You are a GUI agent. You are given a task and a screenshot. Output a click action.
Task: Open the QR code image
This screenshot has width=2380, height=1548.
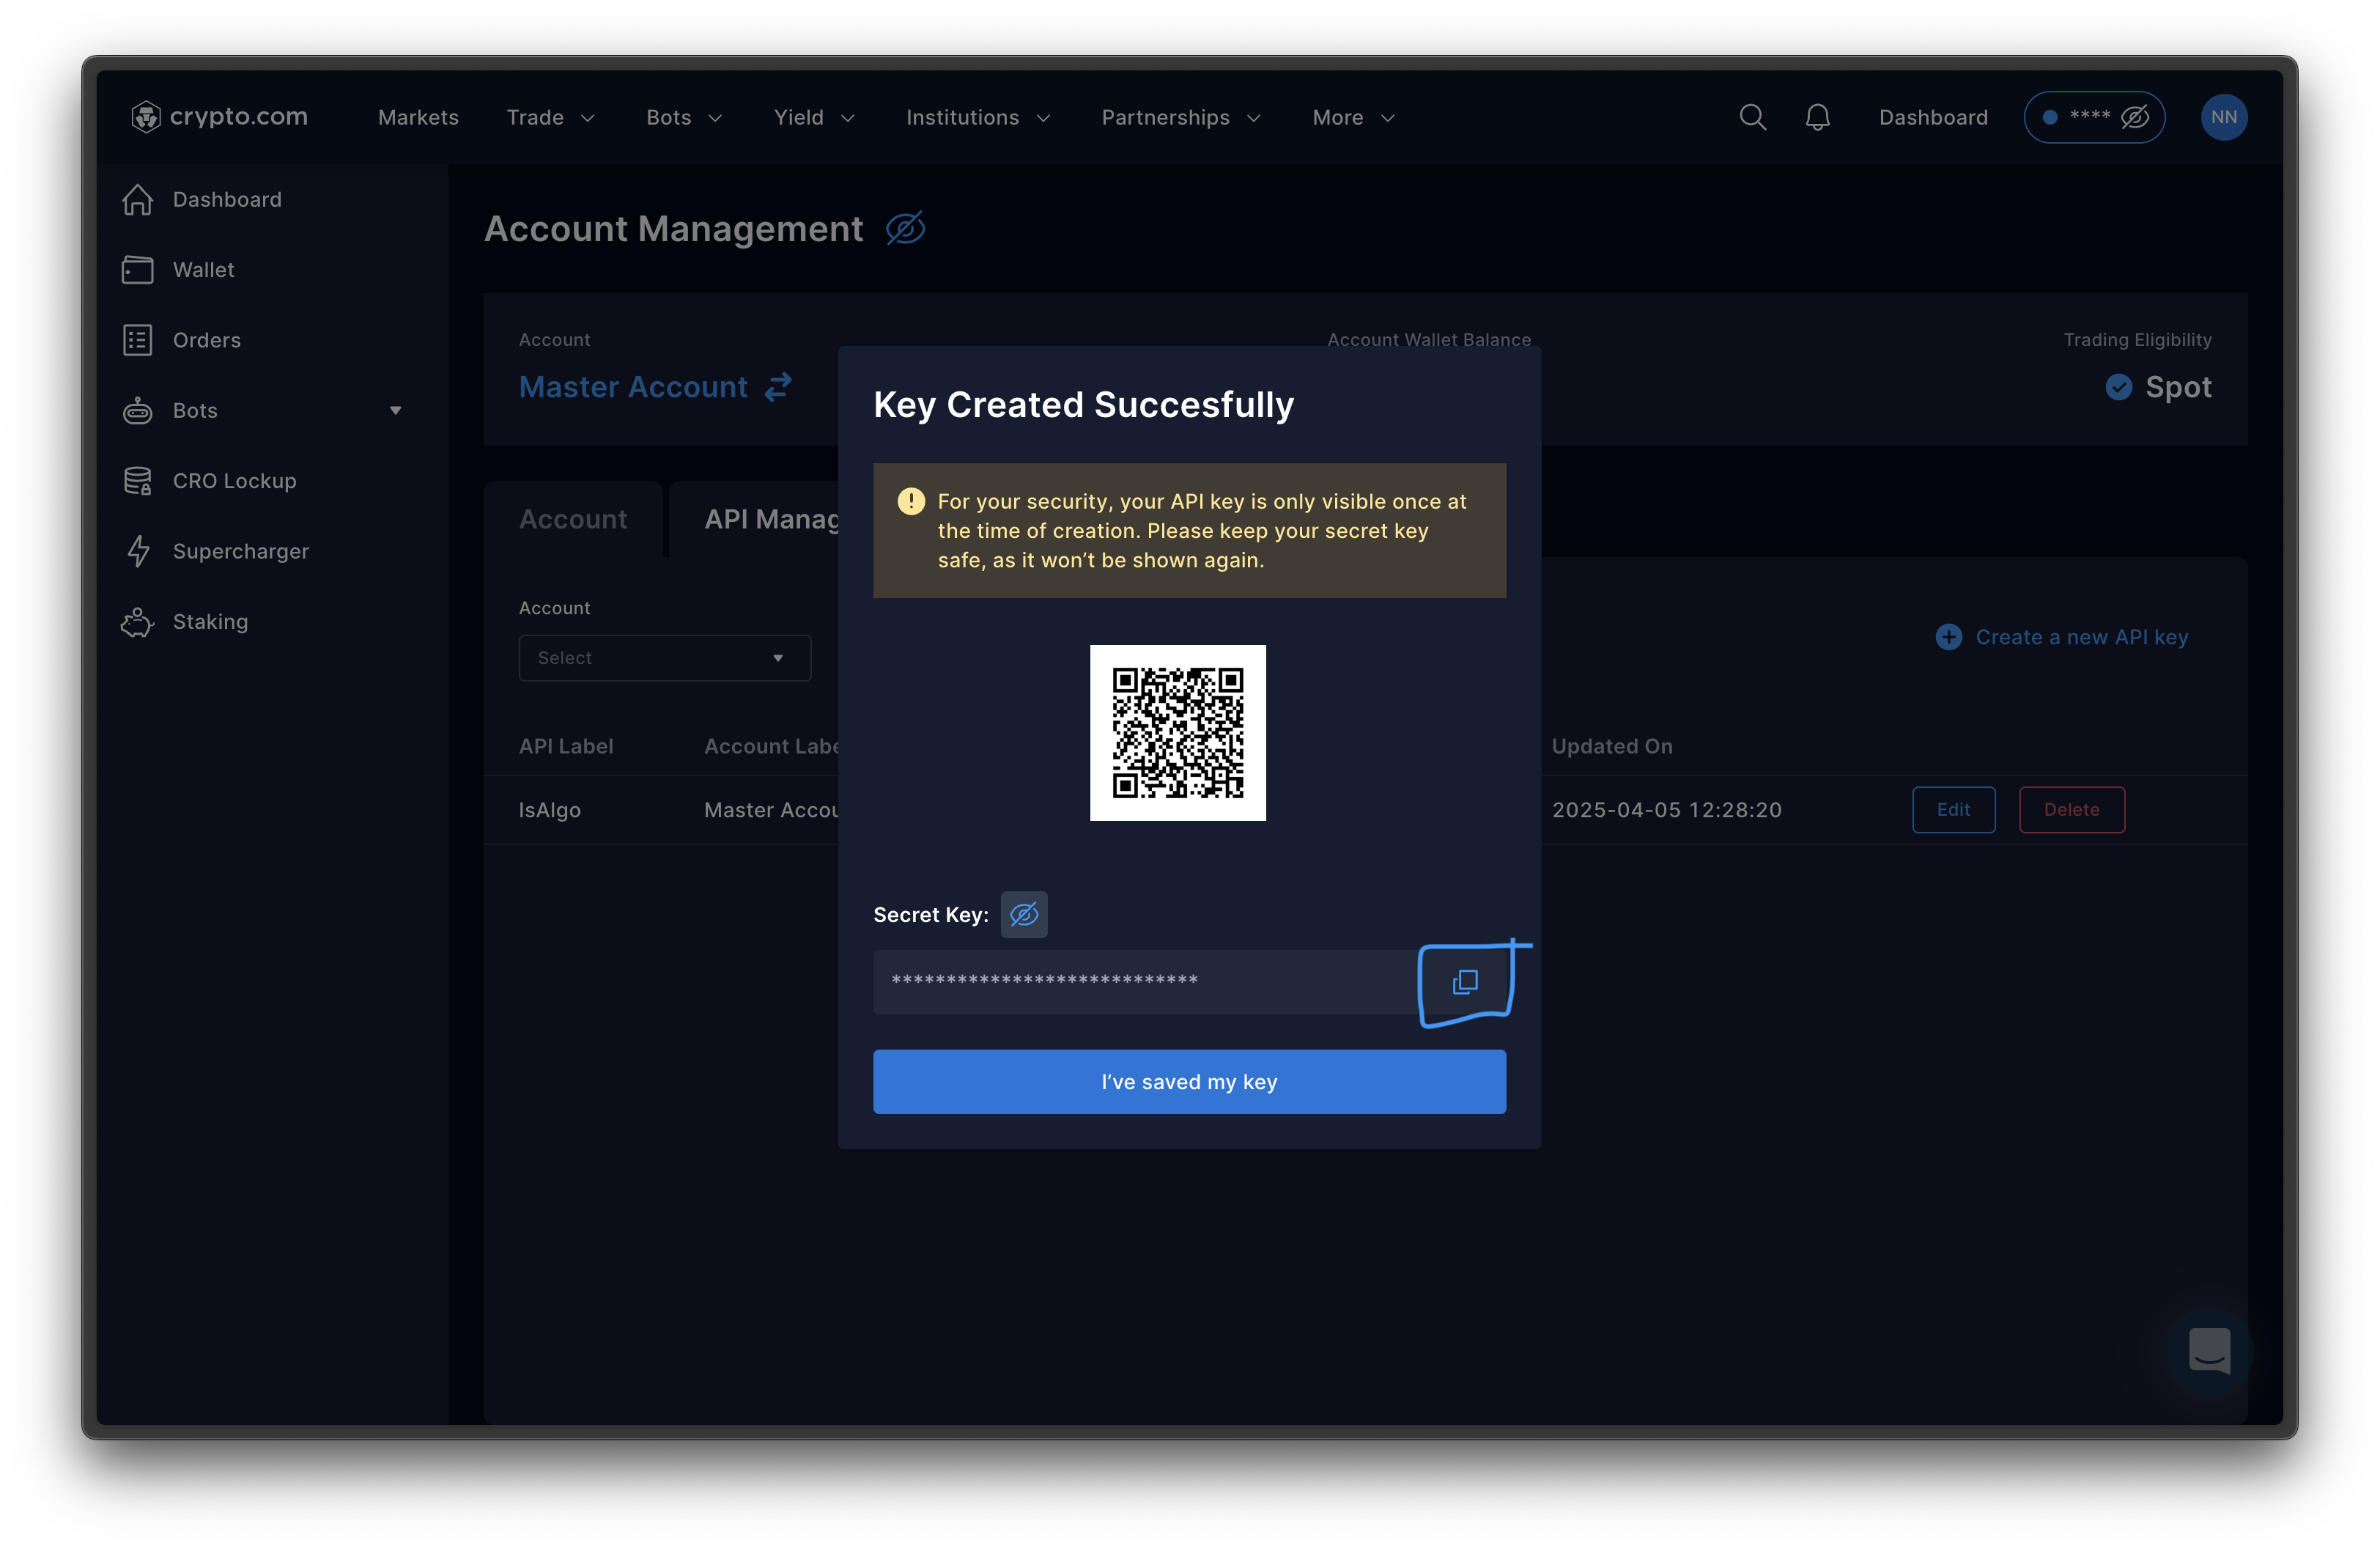click(1178, 733)
